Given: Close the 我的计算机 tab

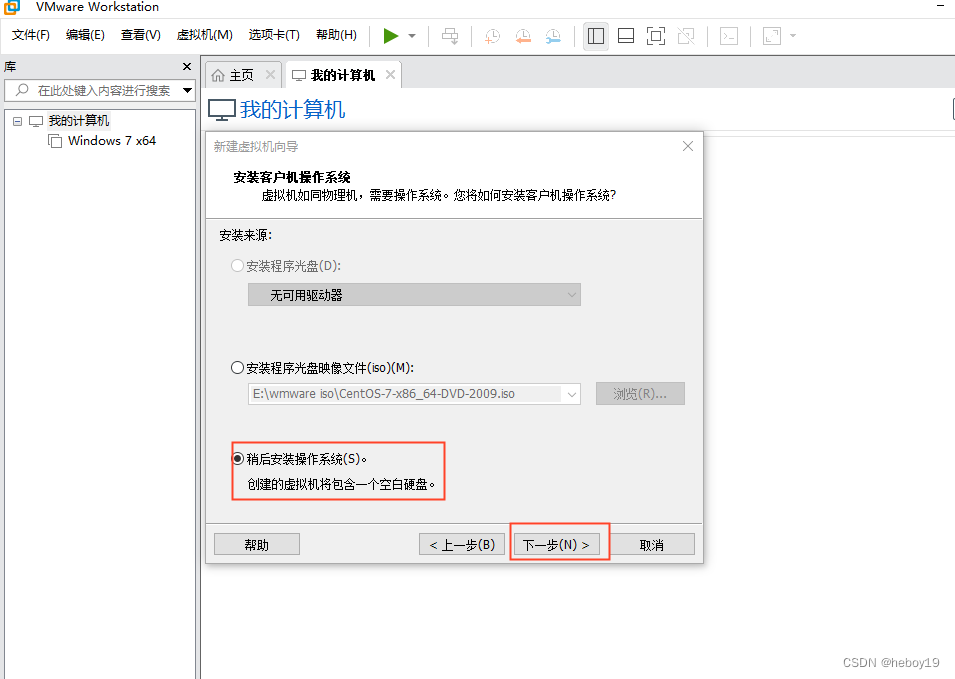Looking at the screenshot, I should [390, 74].
